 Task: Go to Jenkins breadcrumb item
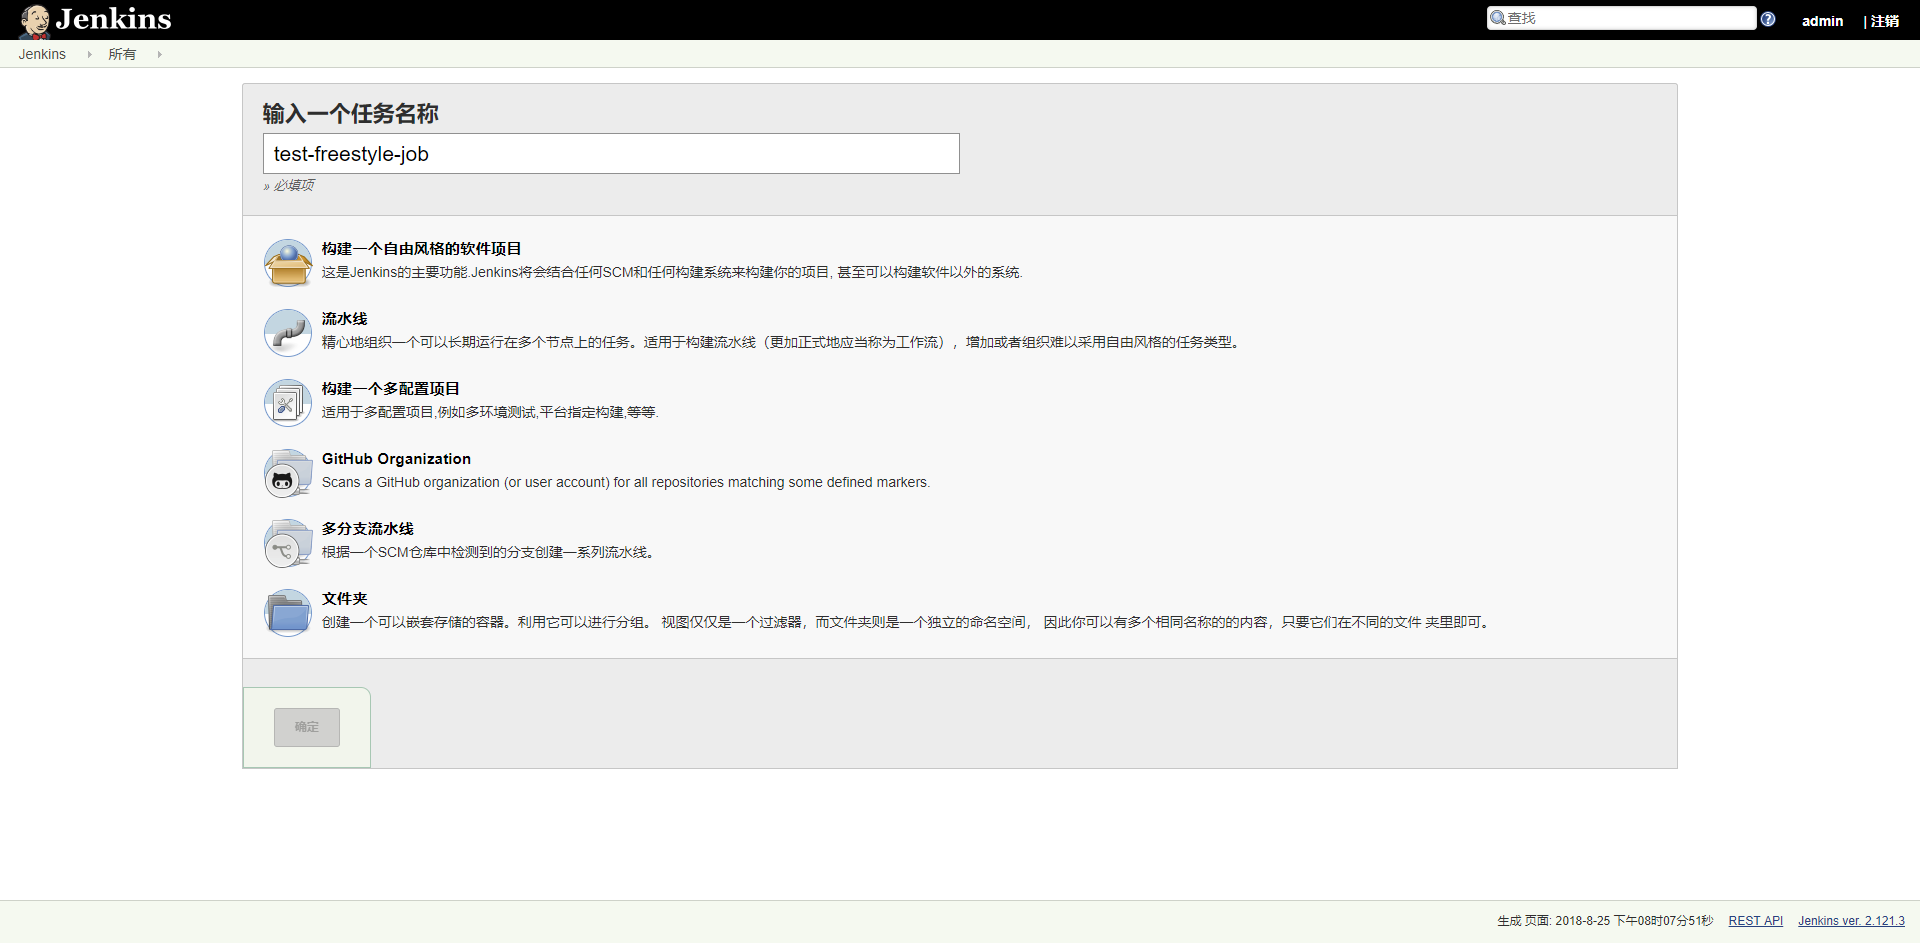point(42,55)
